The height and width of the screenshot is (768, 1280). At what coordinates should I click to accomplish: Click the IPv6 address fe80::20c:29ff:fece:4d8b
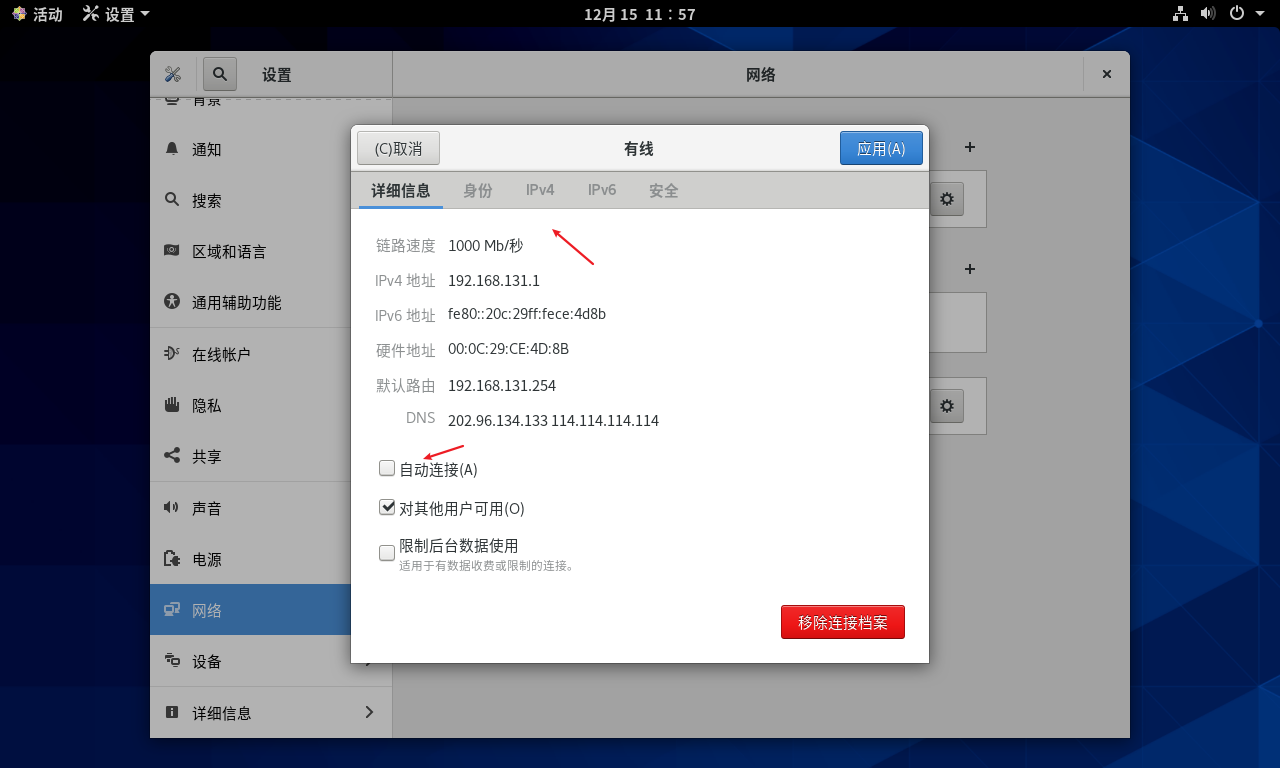(527, 314)
